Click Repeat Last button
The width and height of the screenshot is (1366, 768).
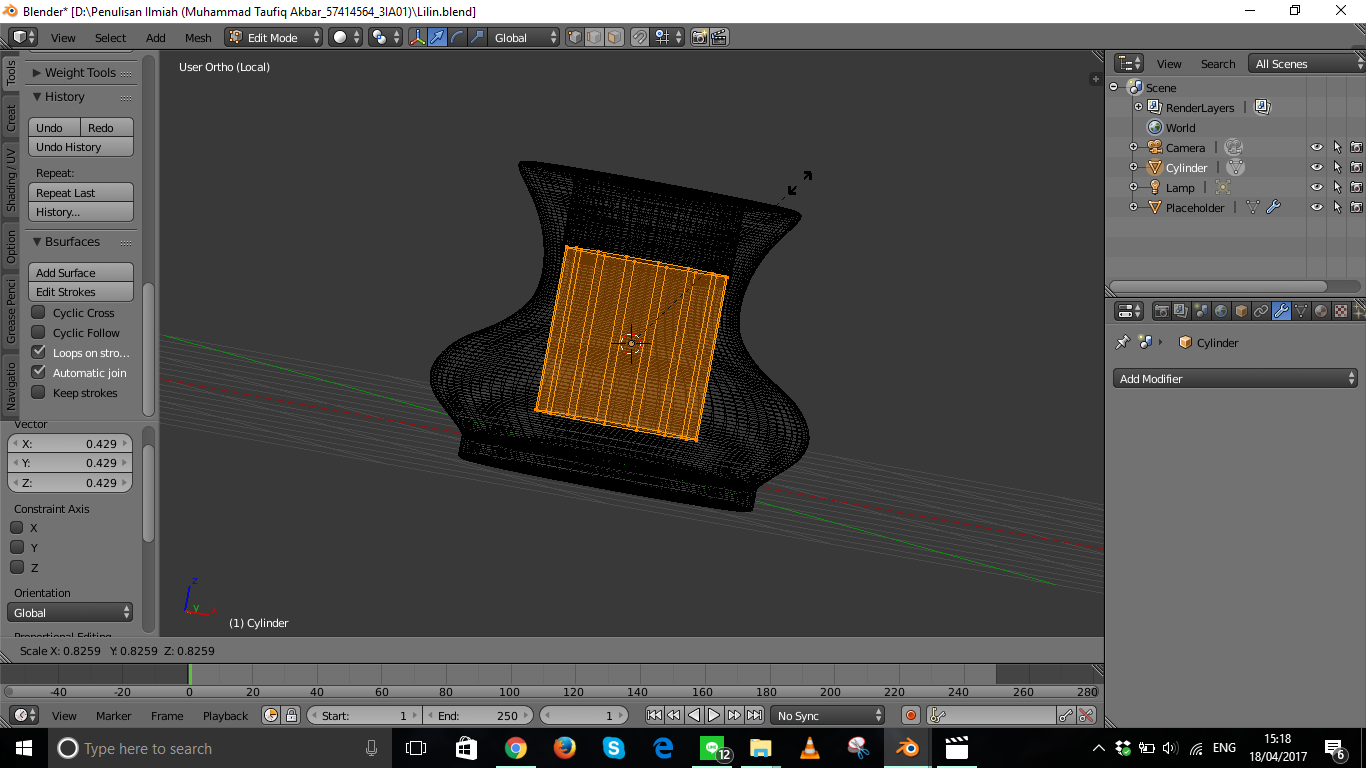point(81,192)
